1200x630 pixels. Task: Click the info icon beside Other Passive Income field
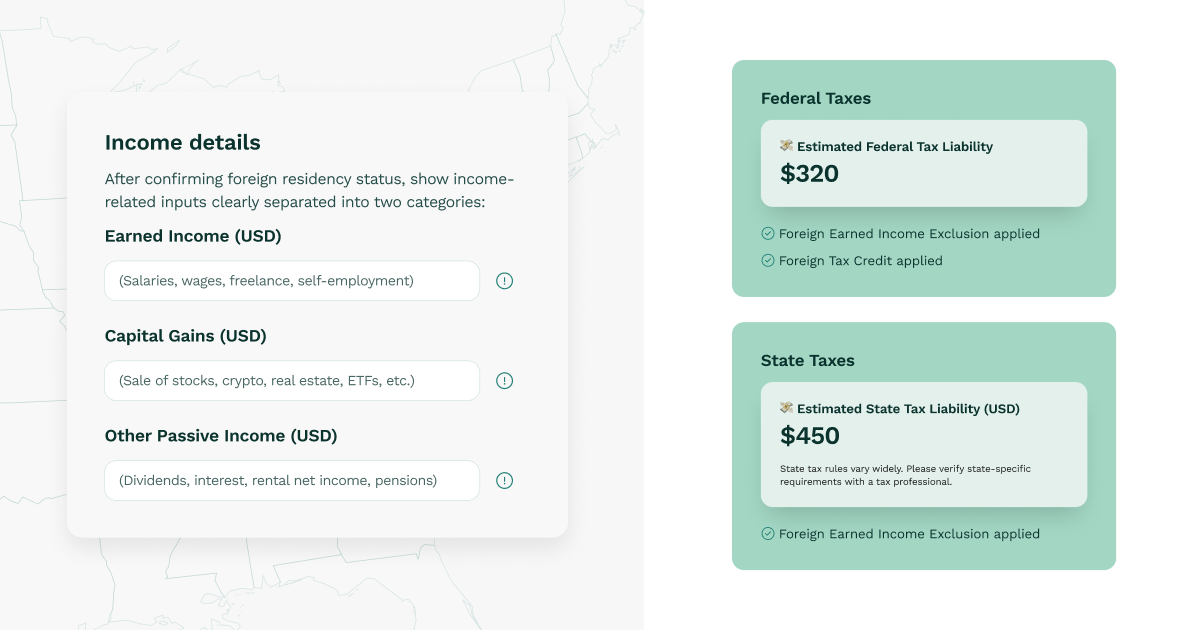click(504, 480)
